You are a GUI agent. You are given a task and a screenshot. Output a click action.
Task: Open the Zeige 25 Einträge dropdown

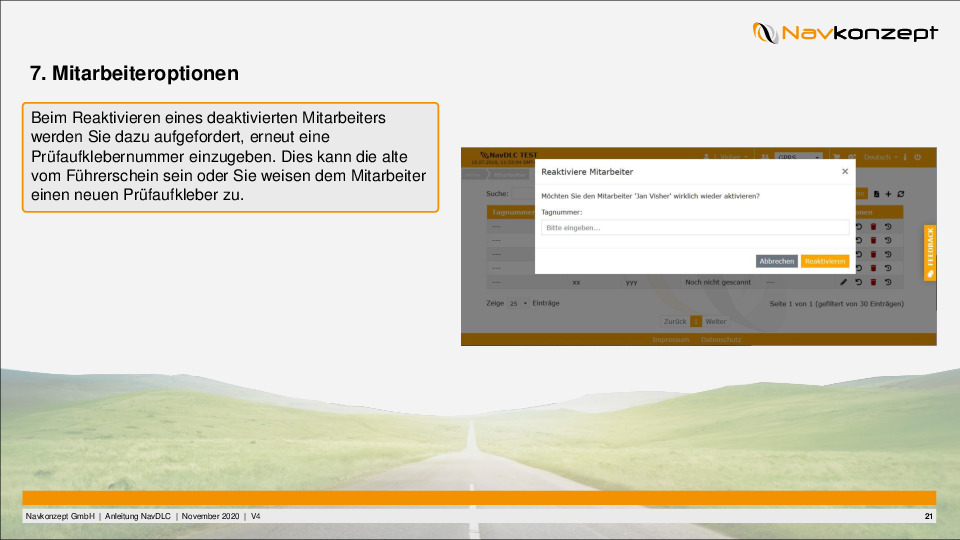click(518, 304)
